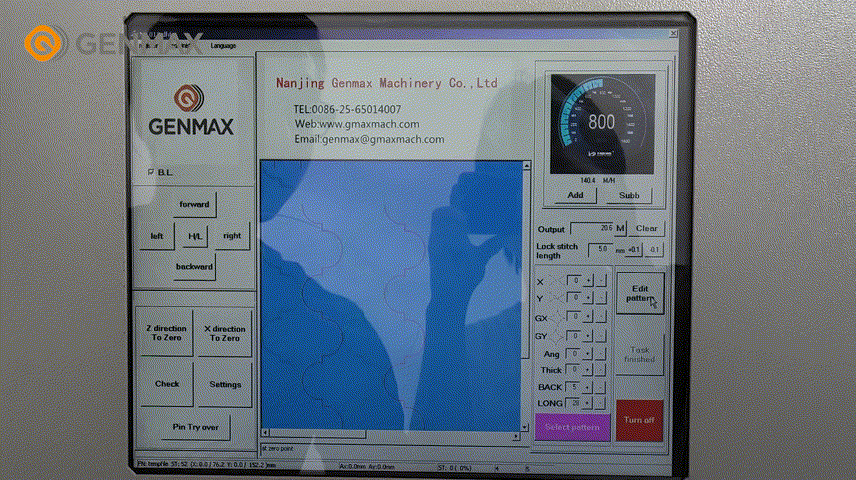Click the right movement button
This screenshot has width=856, height=480.
click(x=232, y=236)
